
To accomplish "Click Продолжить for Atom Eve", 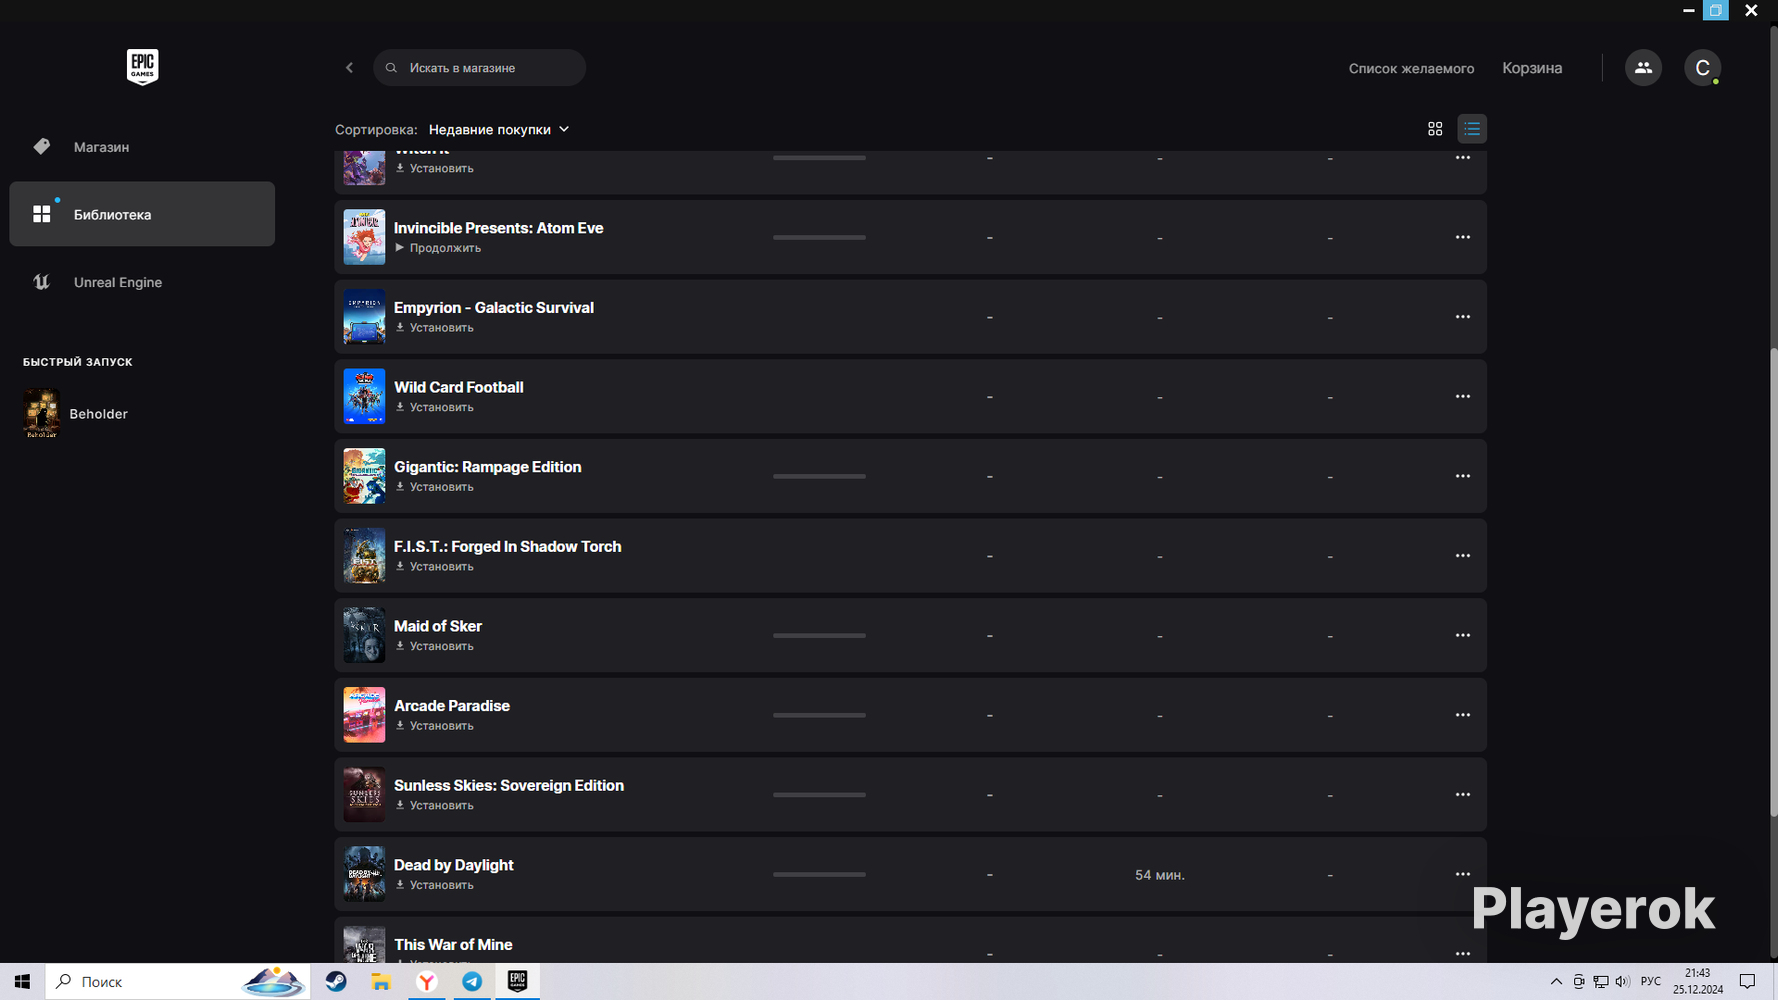I will pos(438,248).
